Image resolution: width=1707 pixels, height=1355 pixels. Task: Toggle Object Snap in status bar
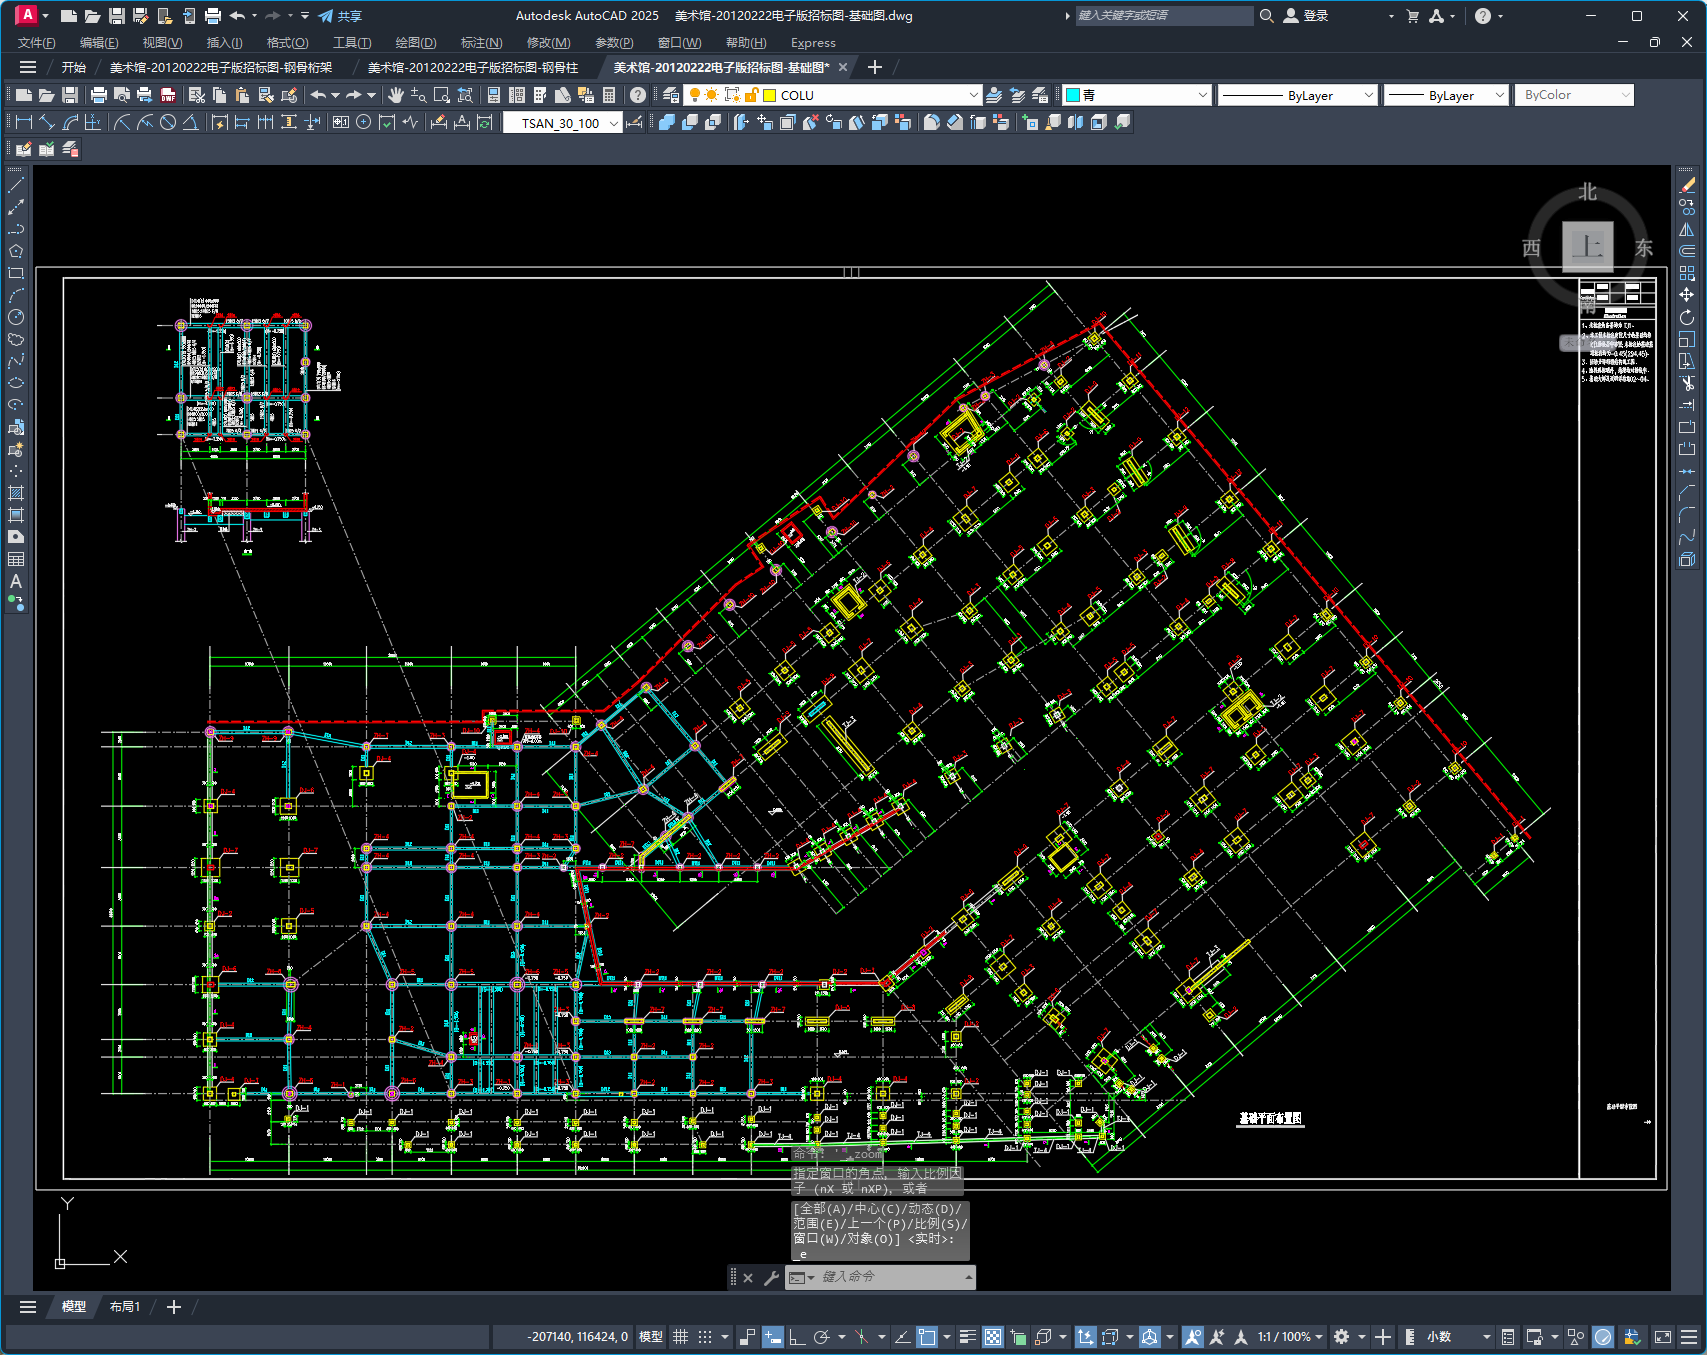pos(927,1337)
